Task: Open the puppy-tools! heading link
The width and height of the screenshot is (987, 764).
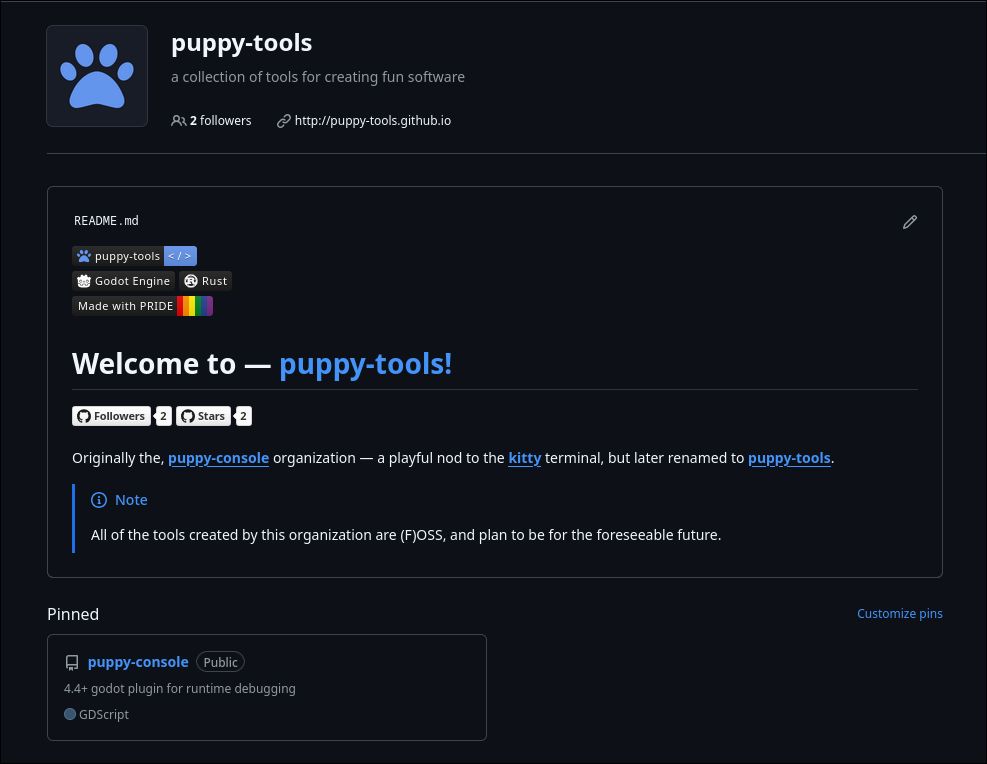Action: click(x=365, y=364)
